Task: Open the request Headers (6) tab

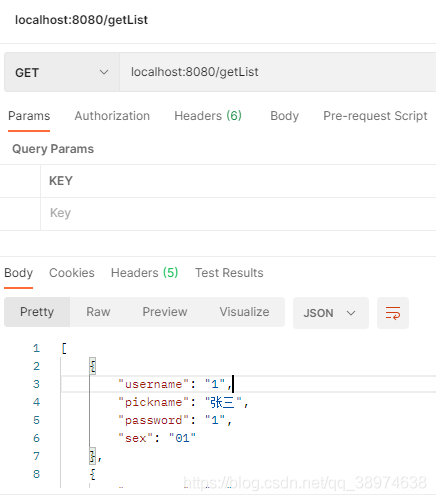Action: point(208,116)
